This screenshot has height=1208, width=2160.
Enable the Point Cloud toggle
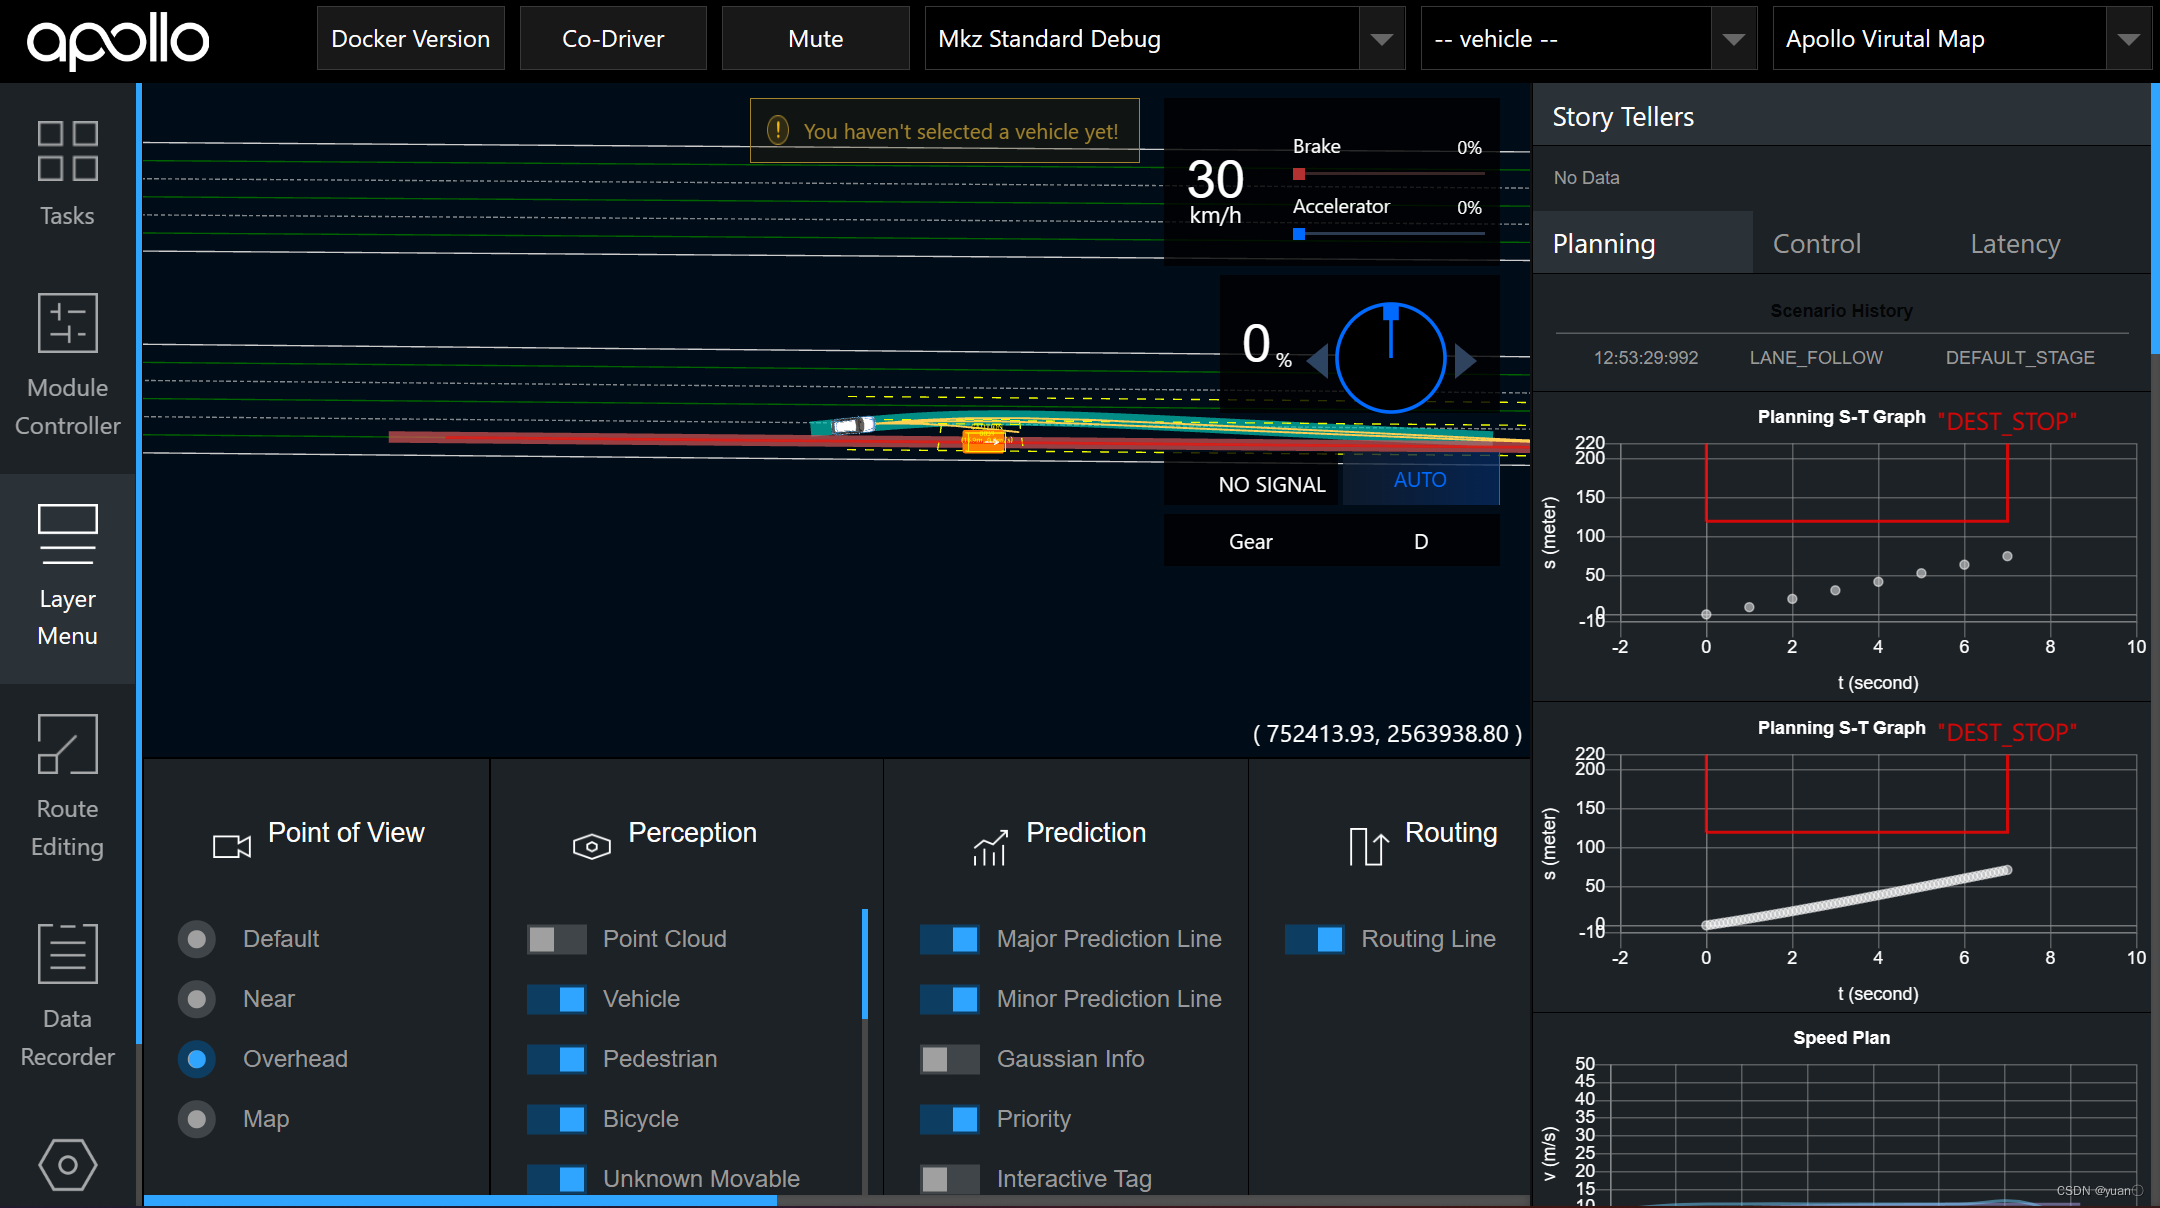(x=557, y=939)
